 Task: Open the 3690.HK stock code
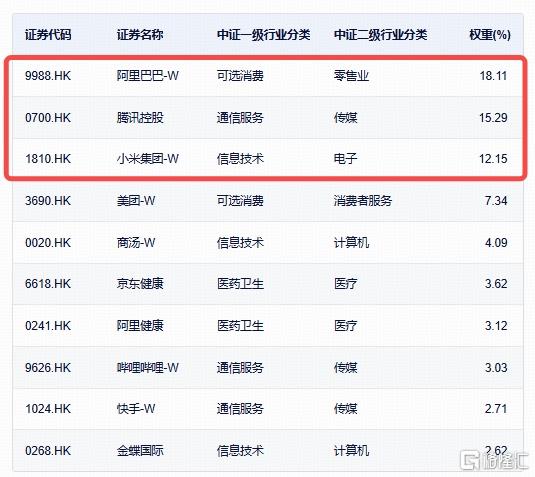click(48, 201)
